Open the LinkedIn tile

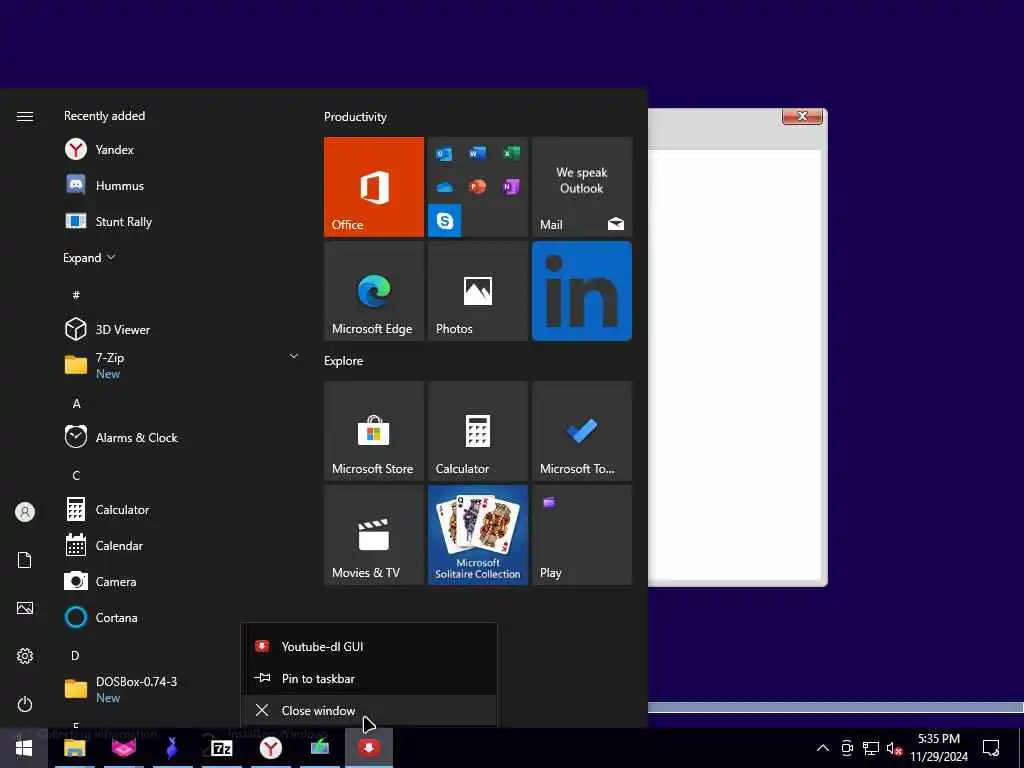click(x=582, y=291)
